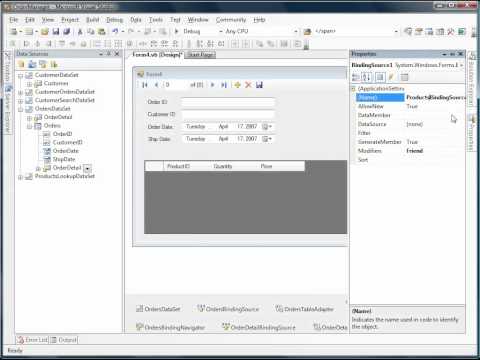Expand the CustomerSearchDataSet node
Screen dimensions: 480x360
(x=21, y=101)
